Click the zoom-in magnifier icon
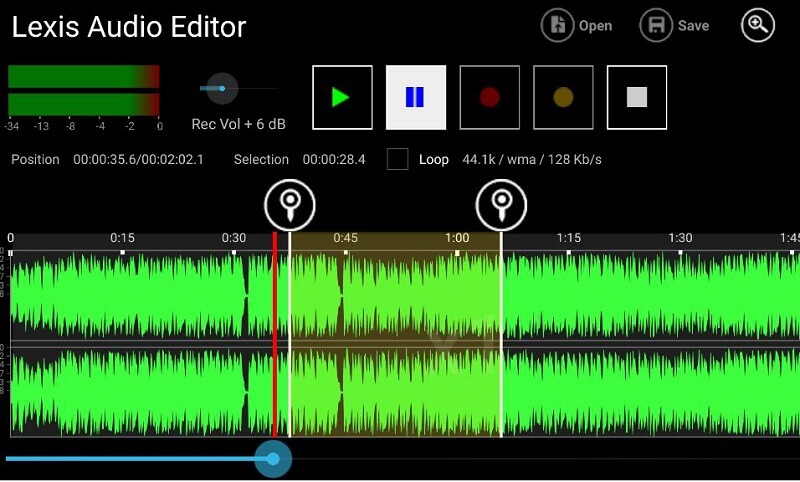Viewport: 800px width, 482px height. tap(758, 25)
